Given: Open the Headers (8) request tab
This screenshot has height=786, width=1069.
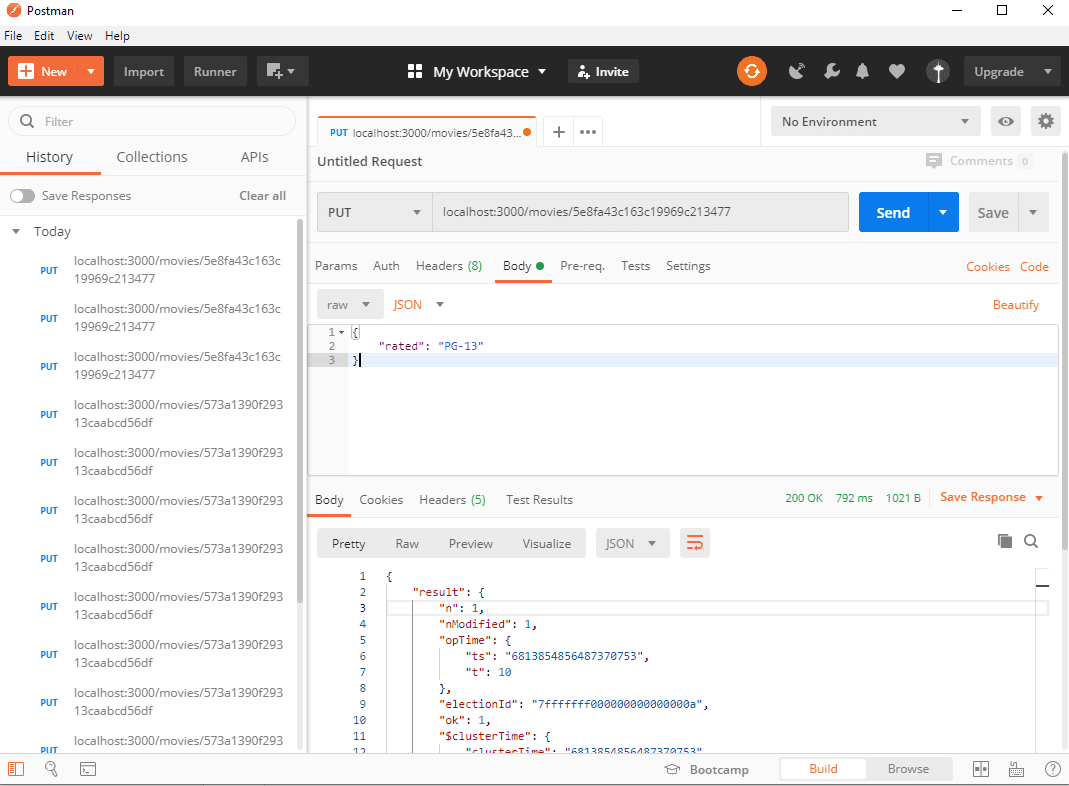Looking at the screenshot, I should pos(448,266).
